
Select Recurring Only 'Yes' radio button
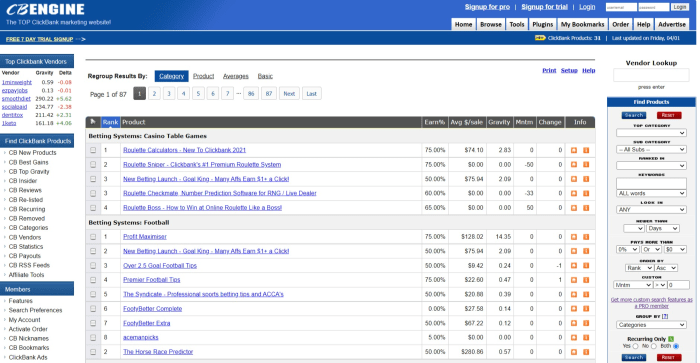click(635, 346)
